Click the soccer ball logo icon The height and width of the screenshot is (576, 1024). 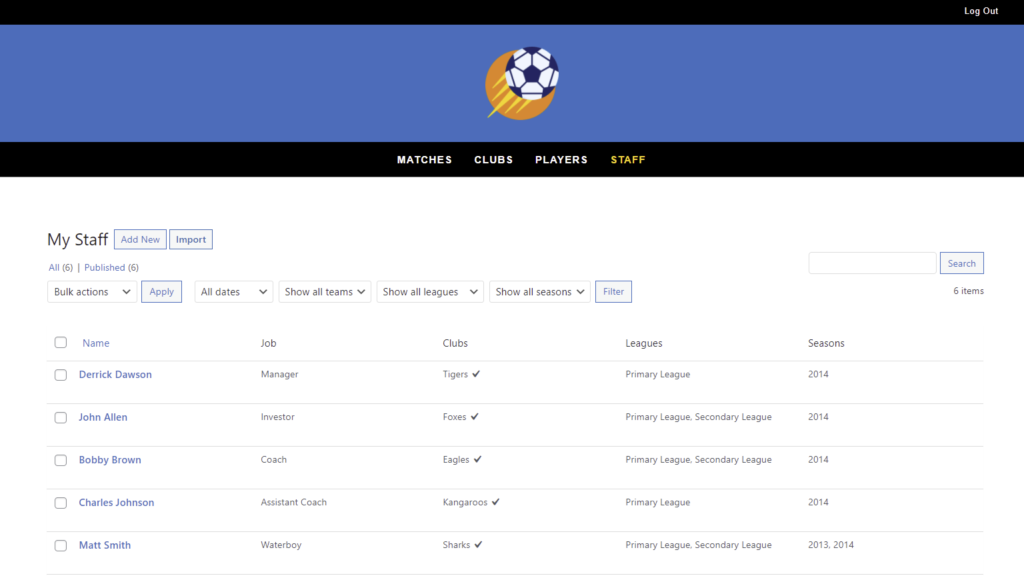521,82
